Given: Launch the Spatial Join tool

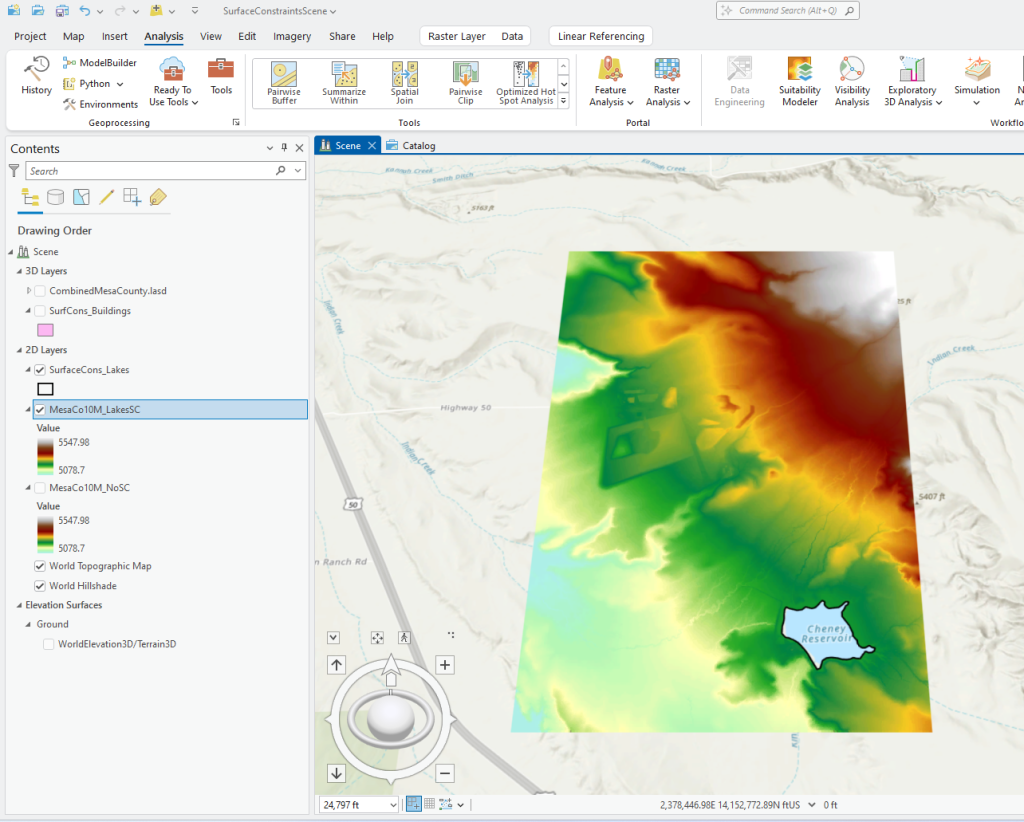Looking at the screenshot, I should pos(405,82).
